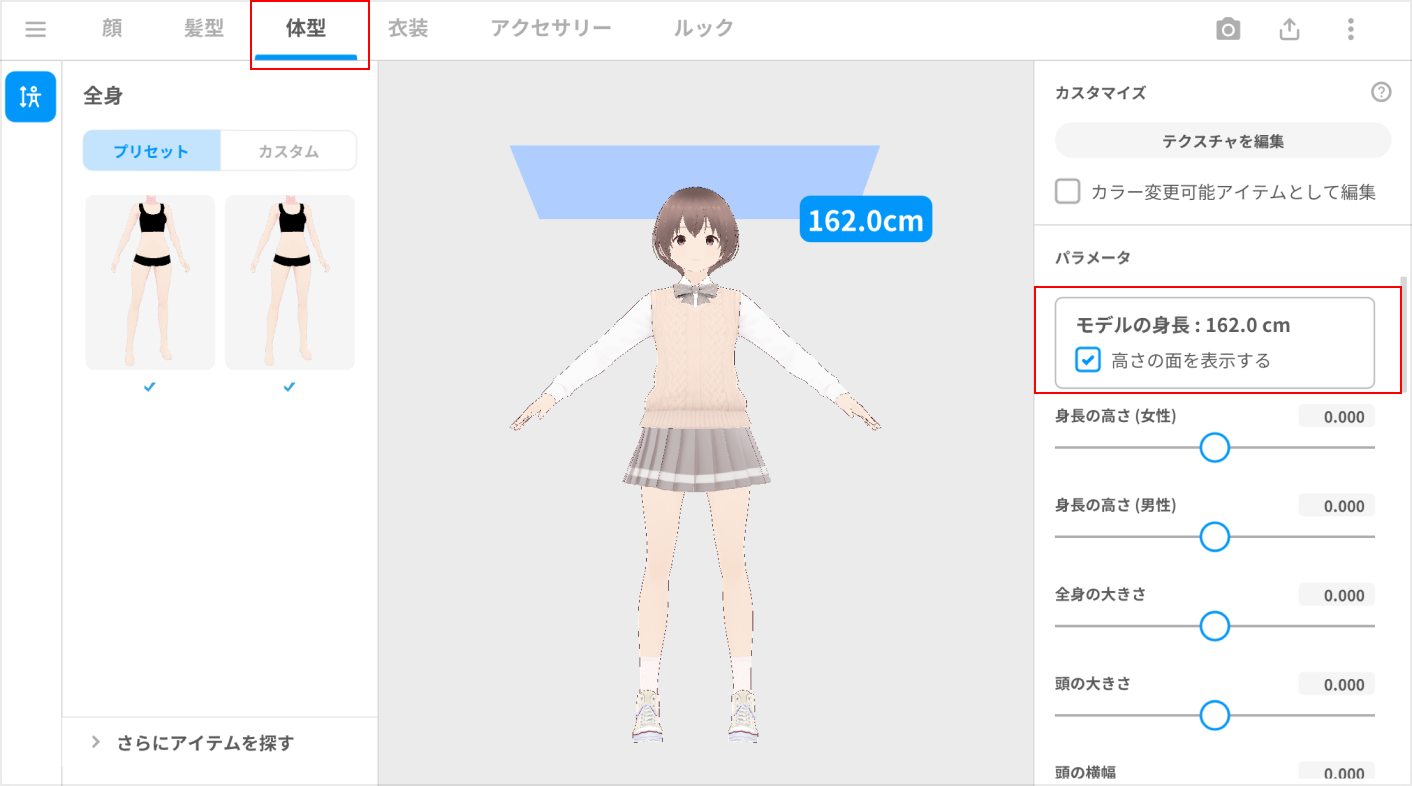Go to the アクセサリー tab
Screen dimensions: 1412x786
coord(551,29)
